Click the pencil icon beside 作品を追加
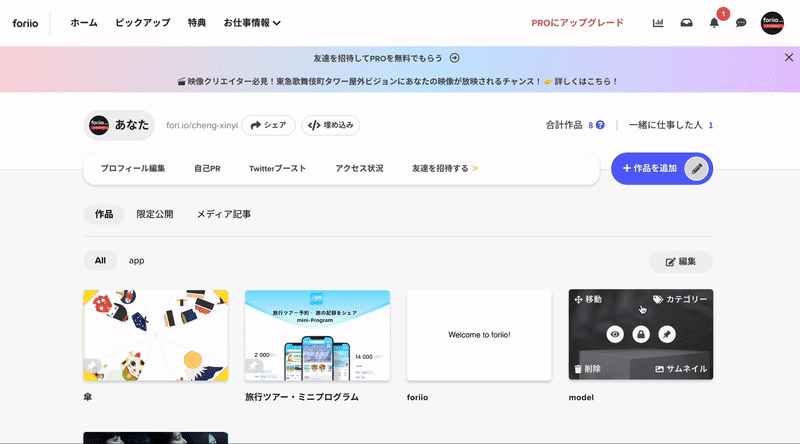 coord(698,169)
